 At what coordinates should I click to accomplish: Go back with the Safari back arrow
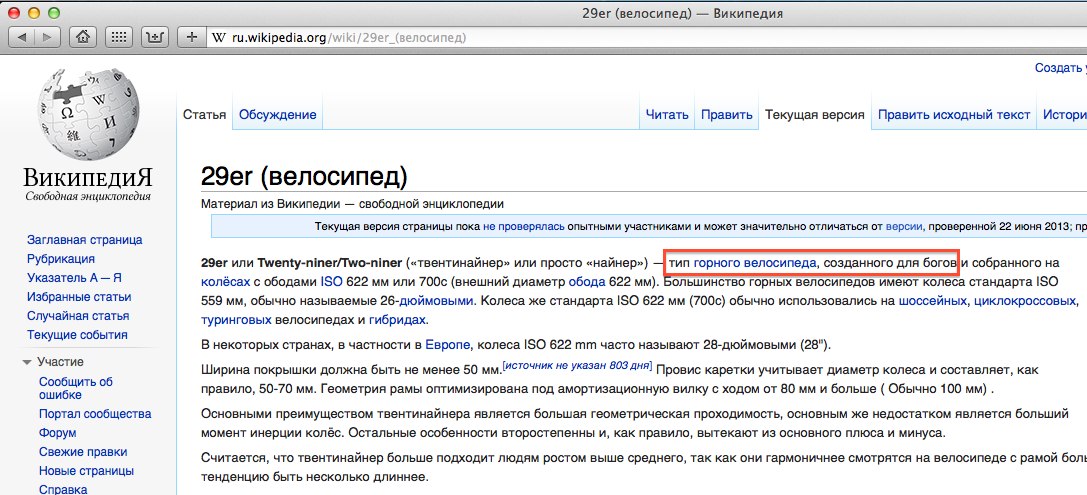pos(23,37)
